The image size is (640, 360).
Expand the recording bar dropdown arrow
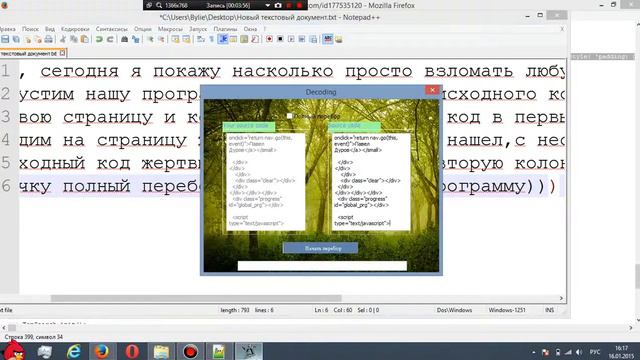(x=267, y=5)
